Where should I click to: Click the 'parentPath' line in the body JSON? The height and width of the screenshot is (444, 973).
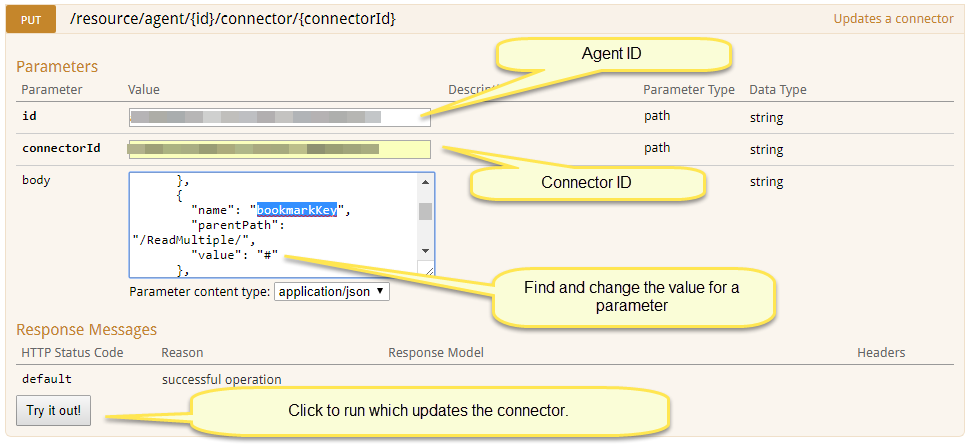click(228, 224)
